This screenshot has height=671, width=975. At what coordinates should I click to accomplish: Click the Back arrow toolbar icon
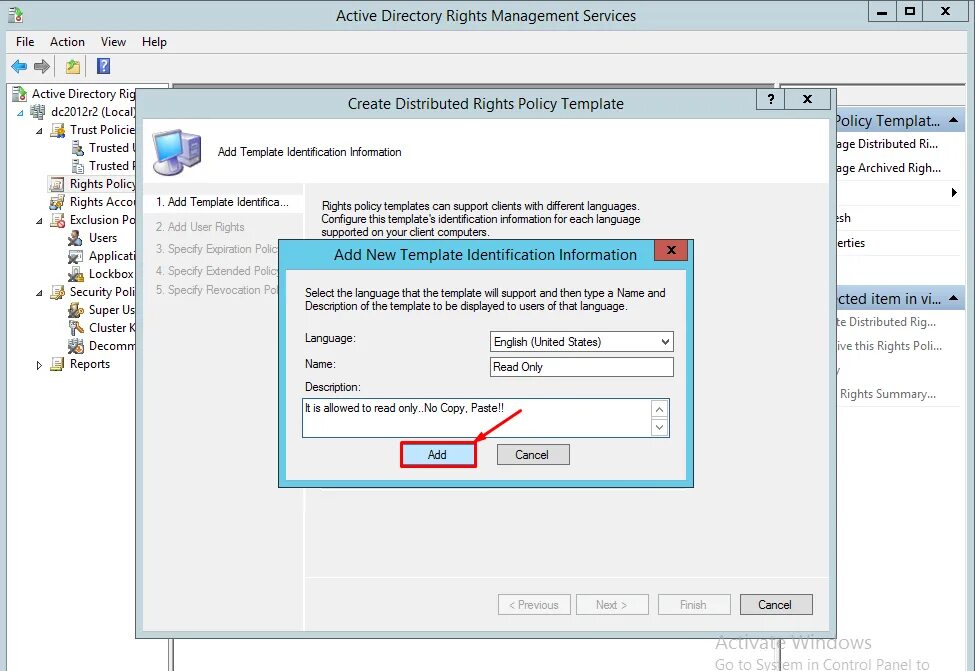click(x=19, y=66)
